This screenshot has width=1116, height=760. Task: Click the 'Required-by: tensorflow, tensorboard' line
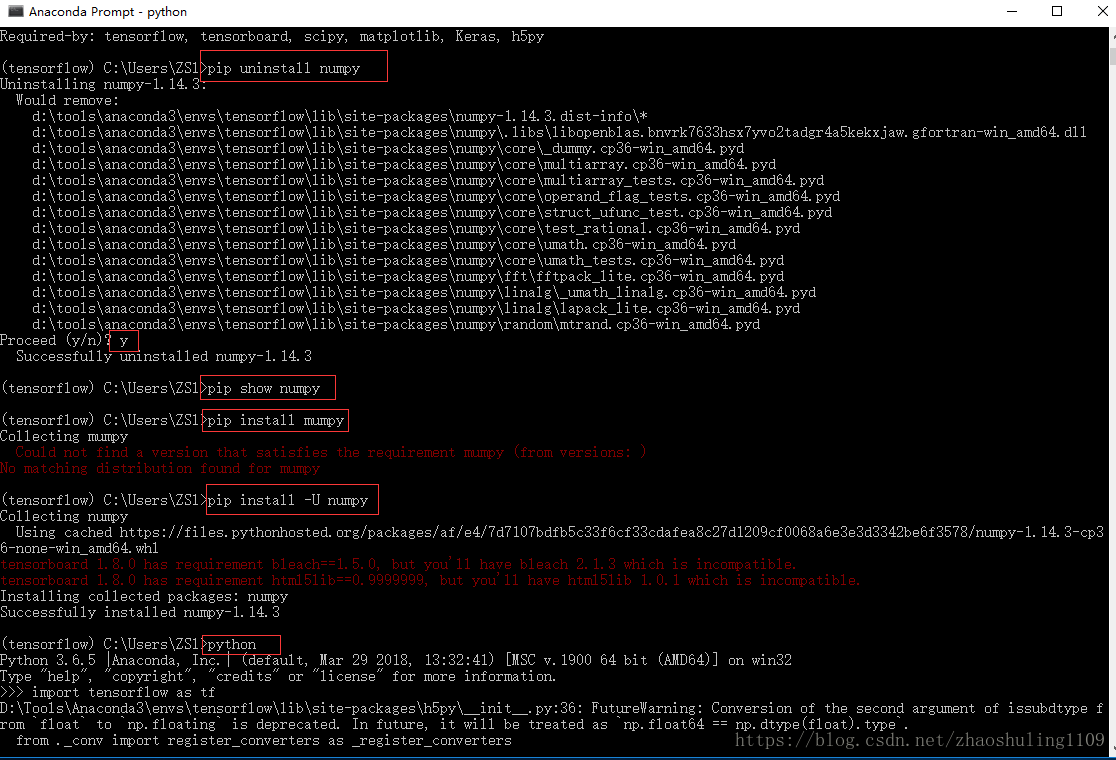(x=272, y=36)
